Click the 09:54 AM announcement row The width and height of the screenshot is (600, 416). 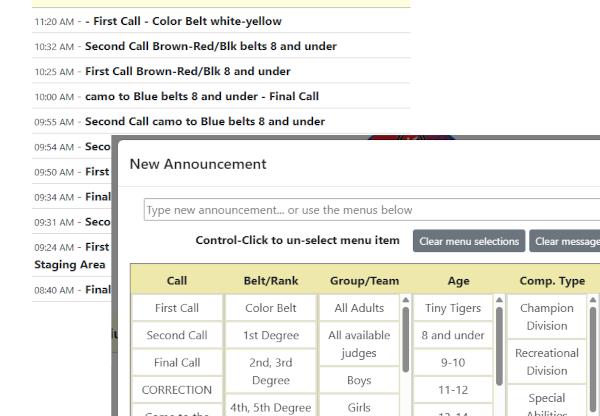(x=72, y=147)
